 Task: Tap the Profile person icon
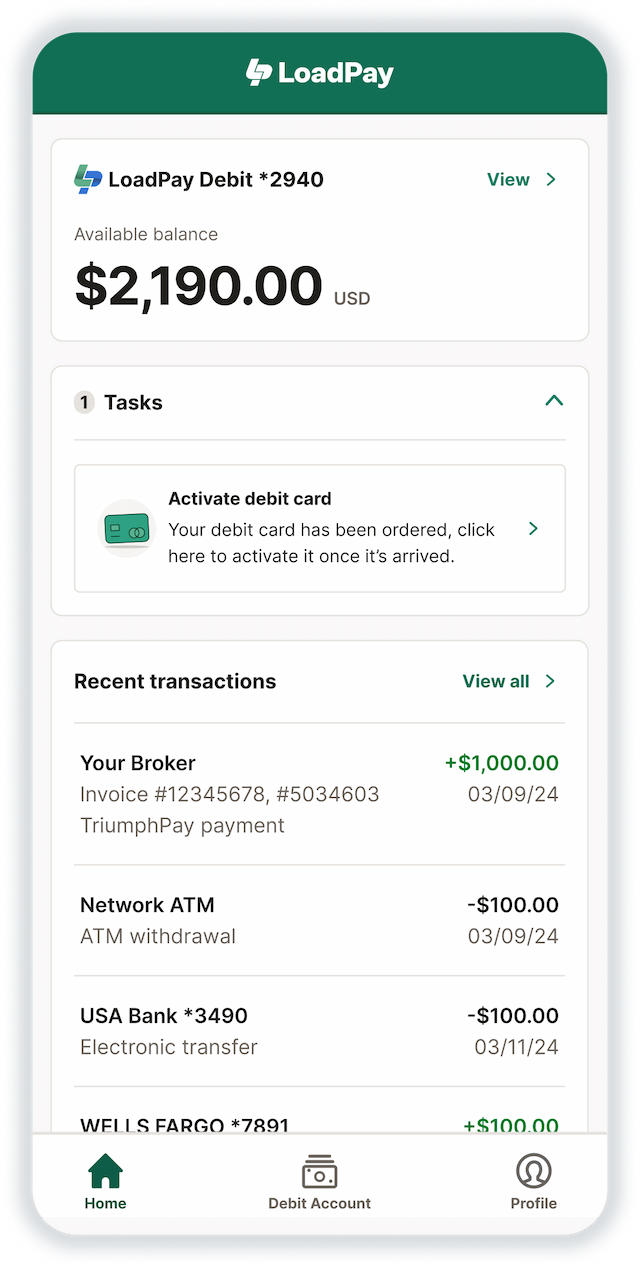pyautogui.click(x=533, y=1171)
